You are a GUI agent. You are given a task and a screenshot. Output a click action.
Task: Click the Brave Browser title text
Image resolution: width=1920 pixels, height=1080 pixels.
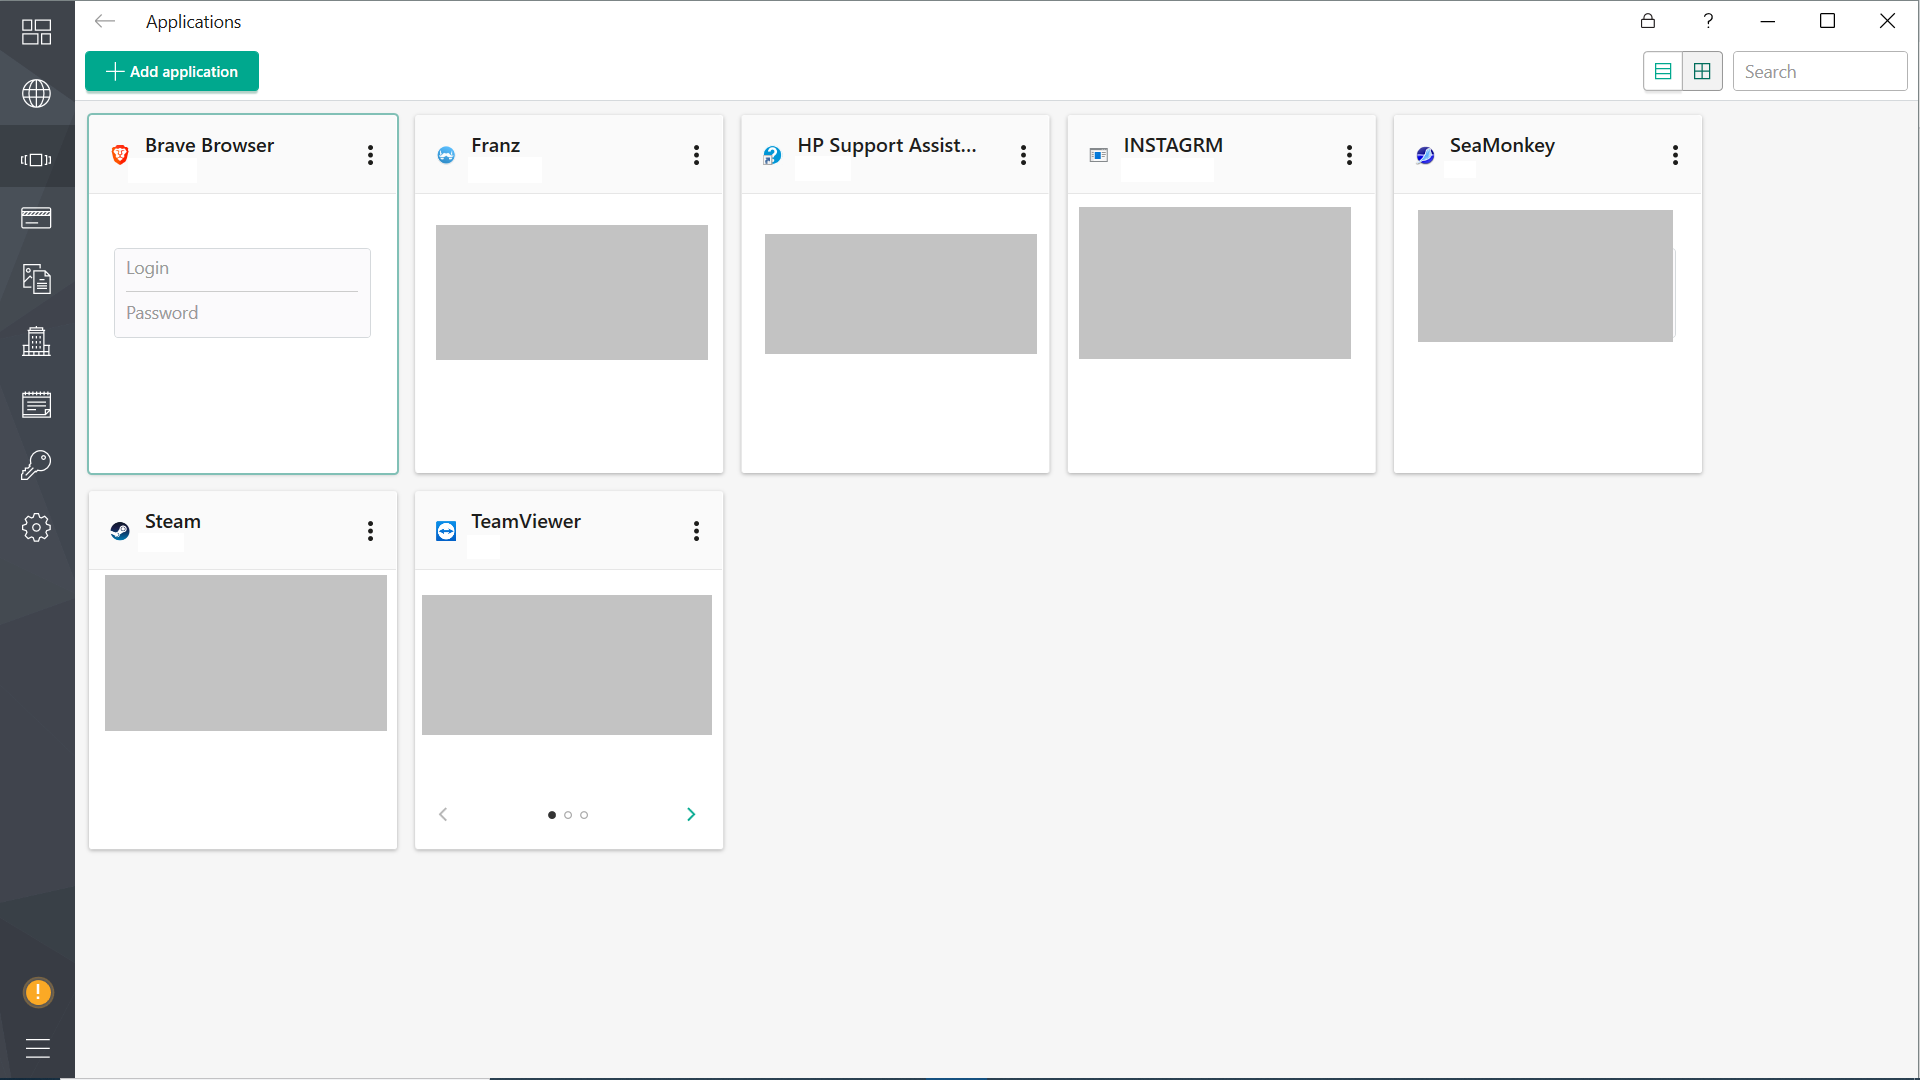(209, 145)
